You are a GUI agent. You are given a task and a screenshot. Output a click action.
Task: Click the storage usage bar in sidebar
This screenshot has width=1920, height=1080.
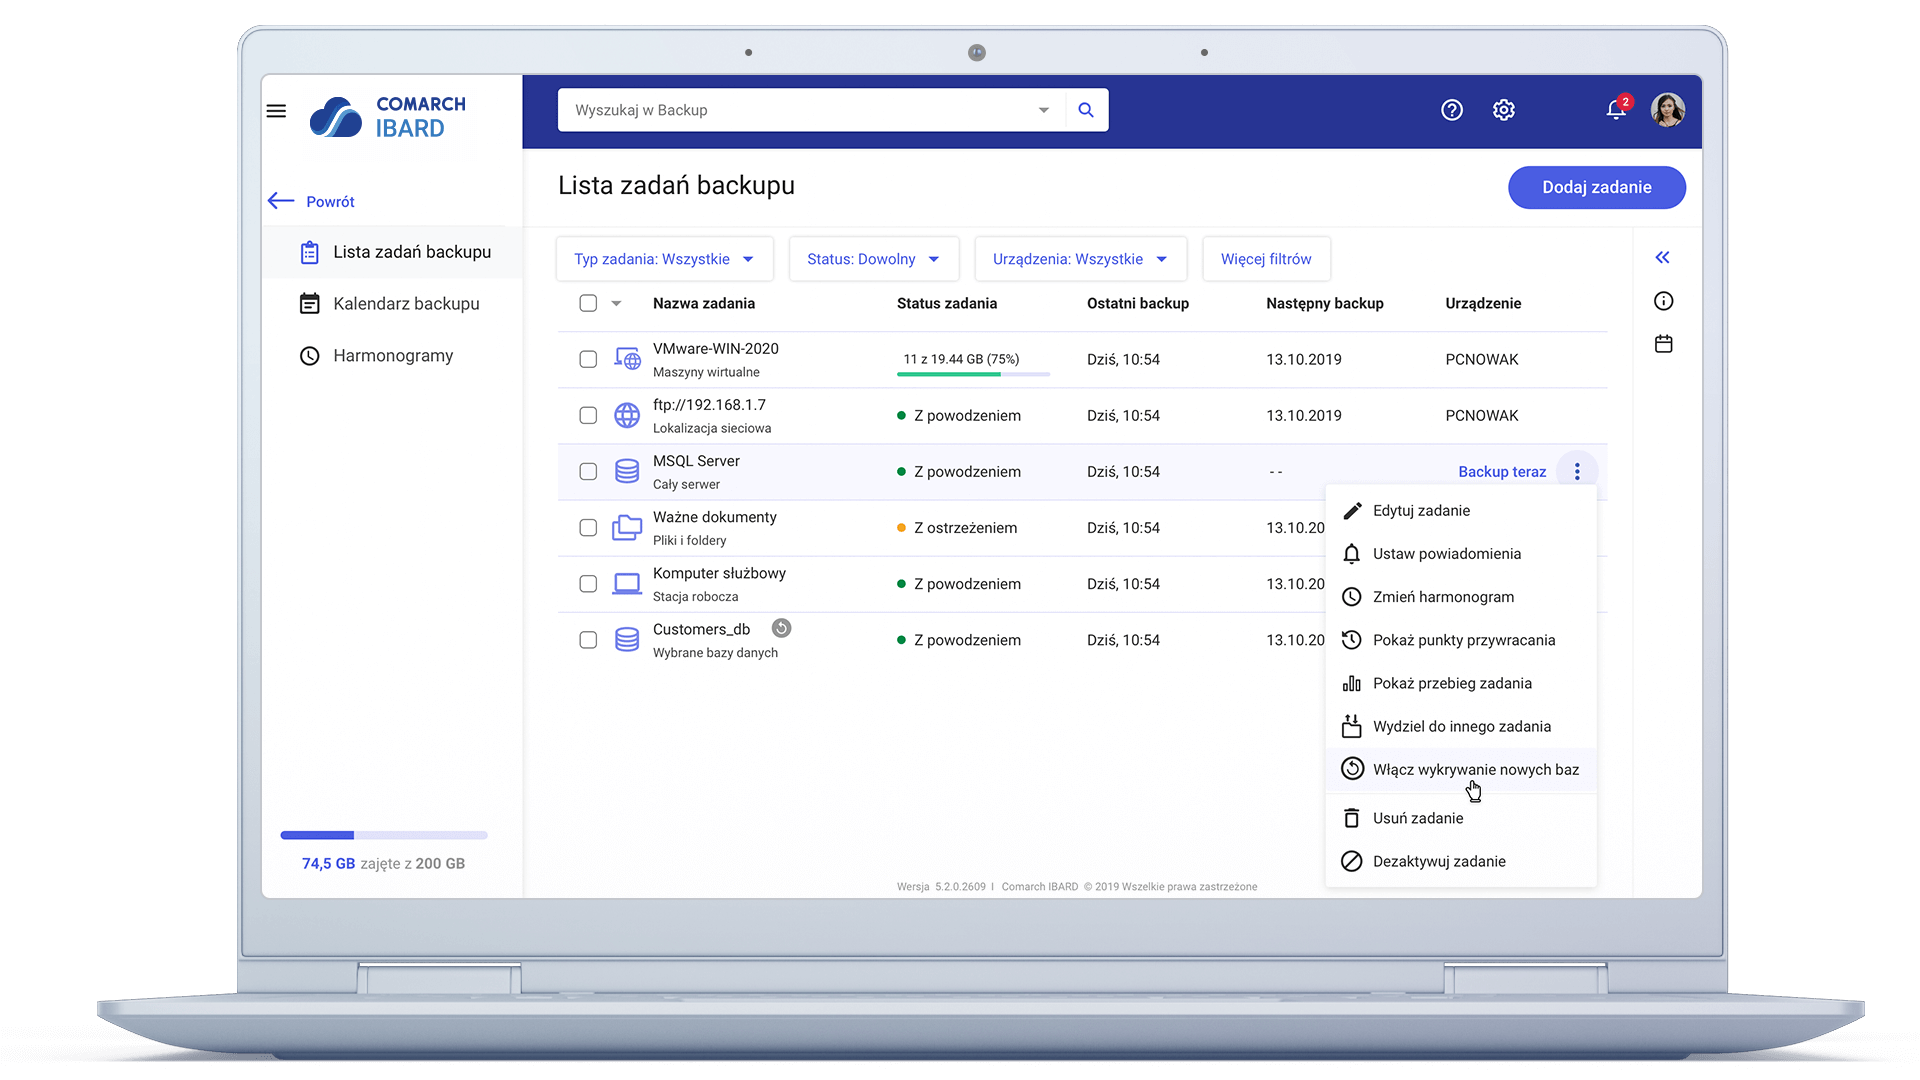pyautogui.click(x=384, y=835)
